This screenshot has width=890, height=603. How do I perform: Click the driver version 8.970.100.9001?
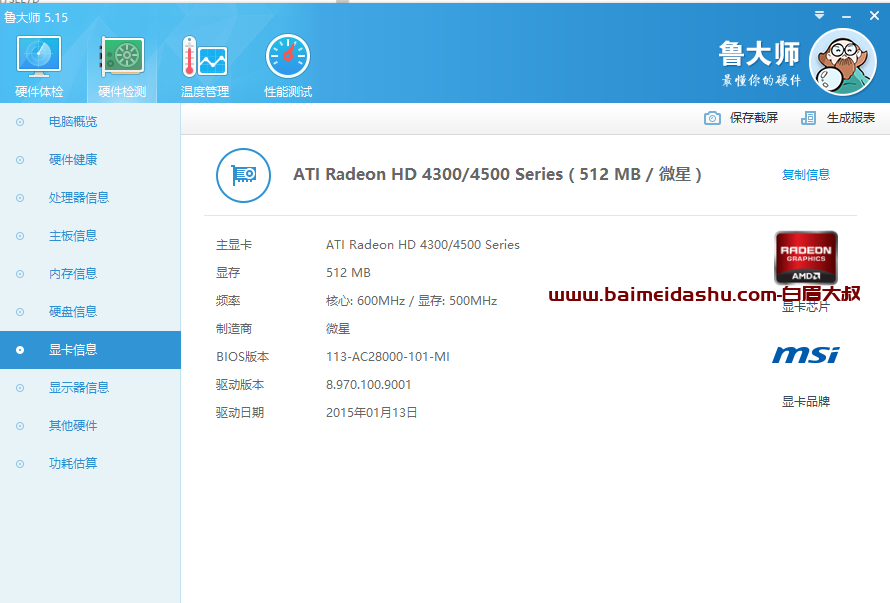coord(368,384)
